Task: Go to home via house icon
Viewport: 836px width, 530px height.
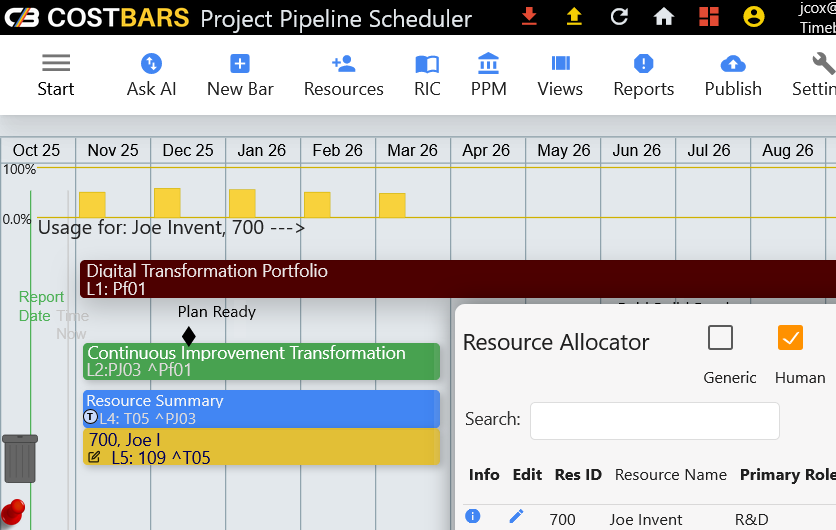Action: [x=663, y=17]
